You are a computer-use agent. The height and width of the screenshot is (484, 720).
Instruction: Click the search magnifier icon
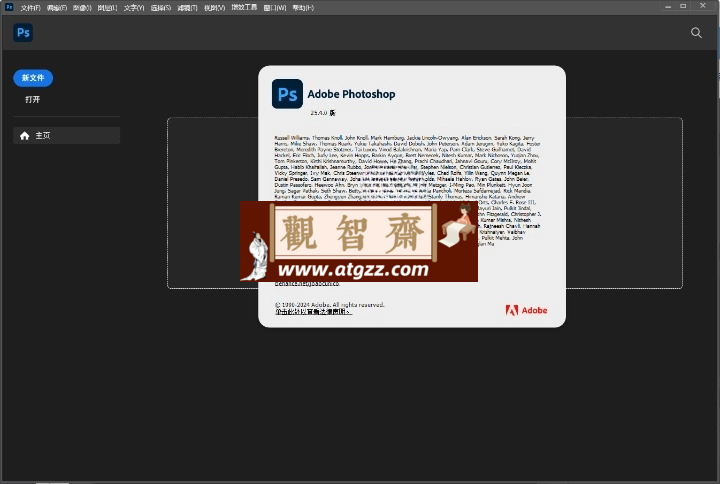696,33
